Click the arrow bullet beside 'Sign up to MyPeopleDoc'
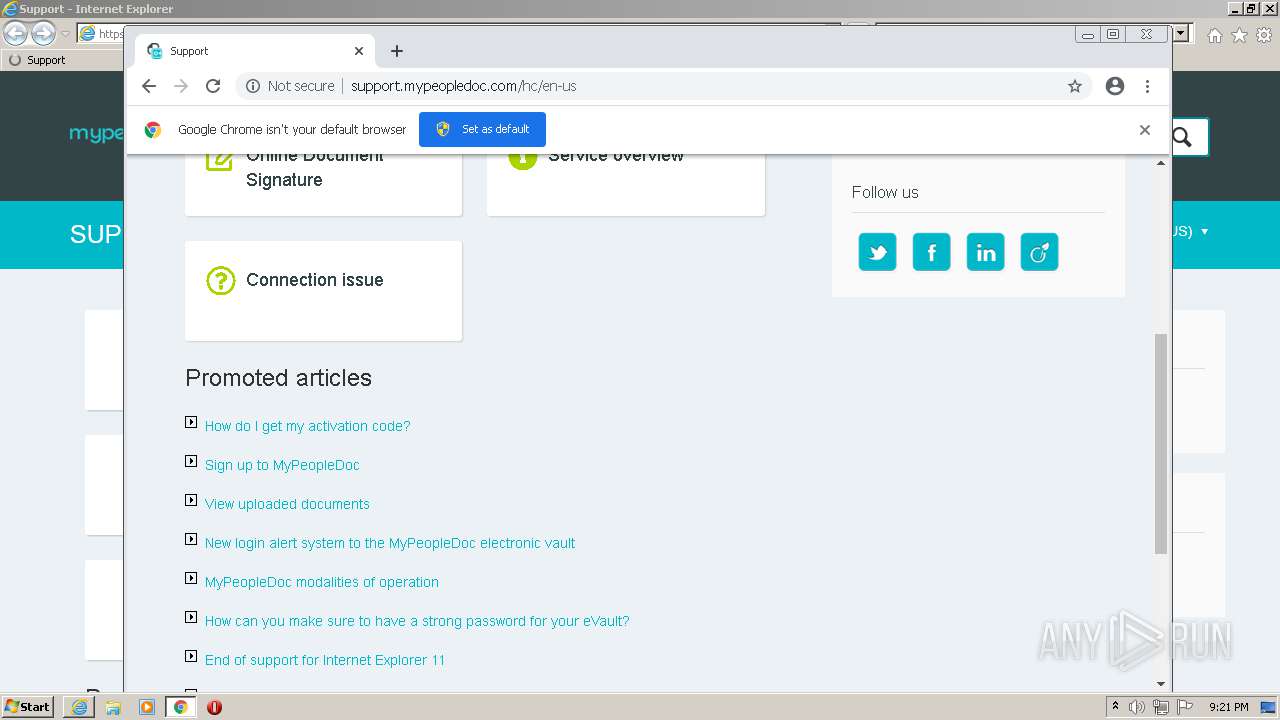Screen dimensions: 1280x720 point(191,461)
